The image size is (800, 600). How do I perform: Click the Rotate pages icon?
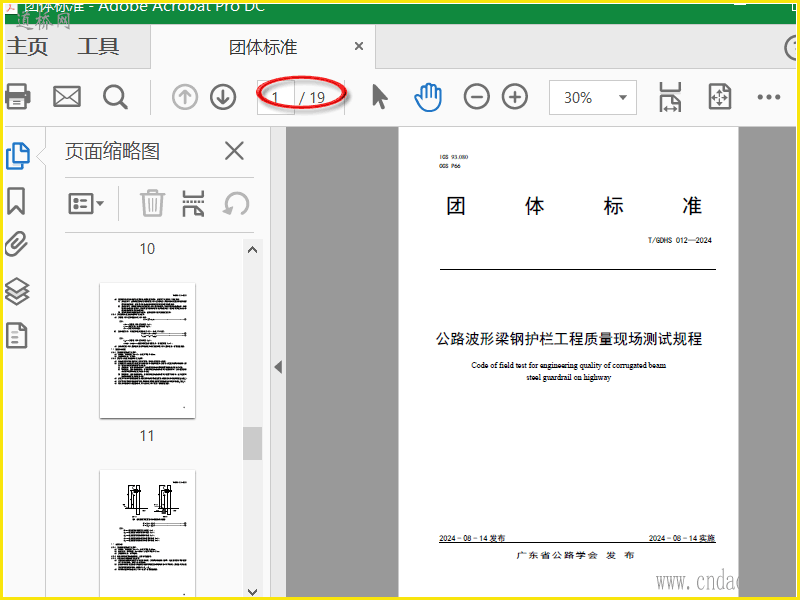236,204
